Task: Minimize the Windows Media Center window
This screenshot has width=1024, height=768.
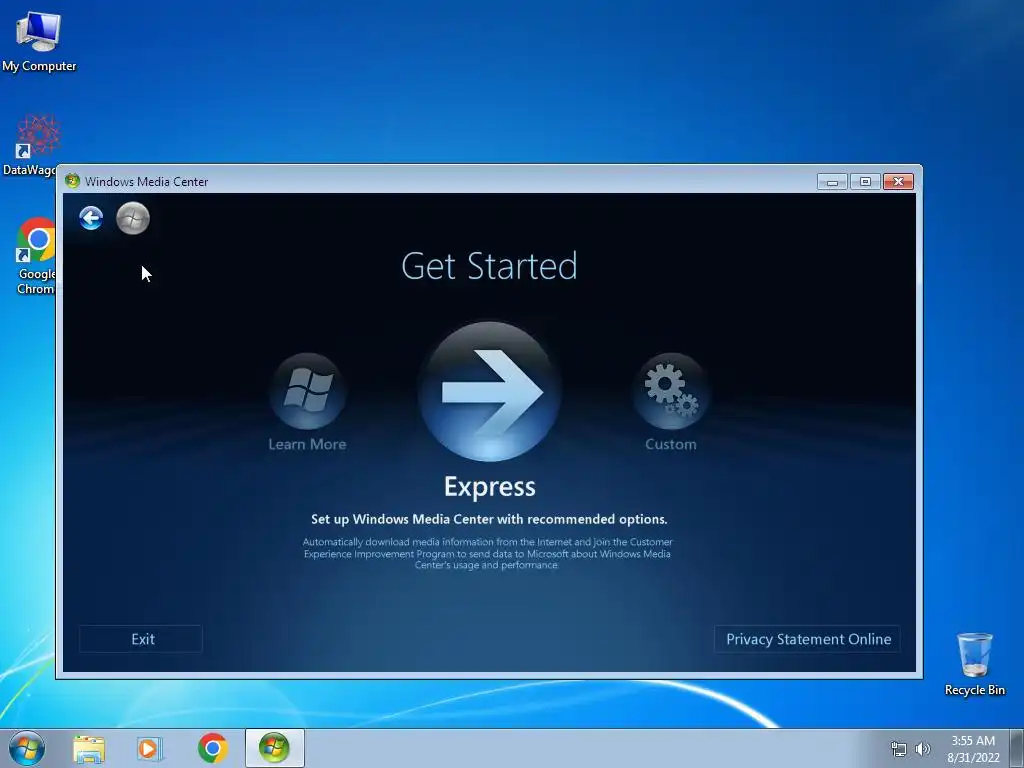Action: coord(832,182)
